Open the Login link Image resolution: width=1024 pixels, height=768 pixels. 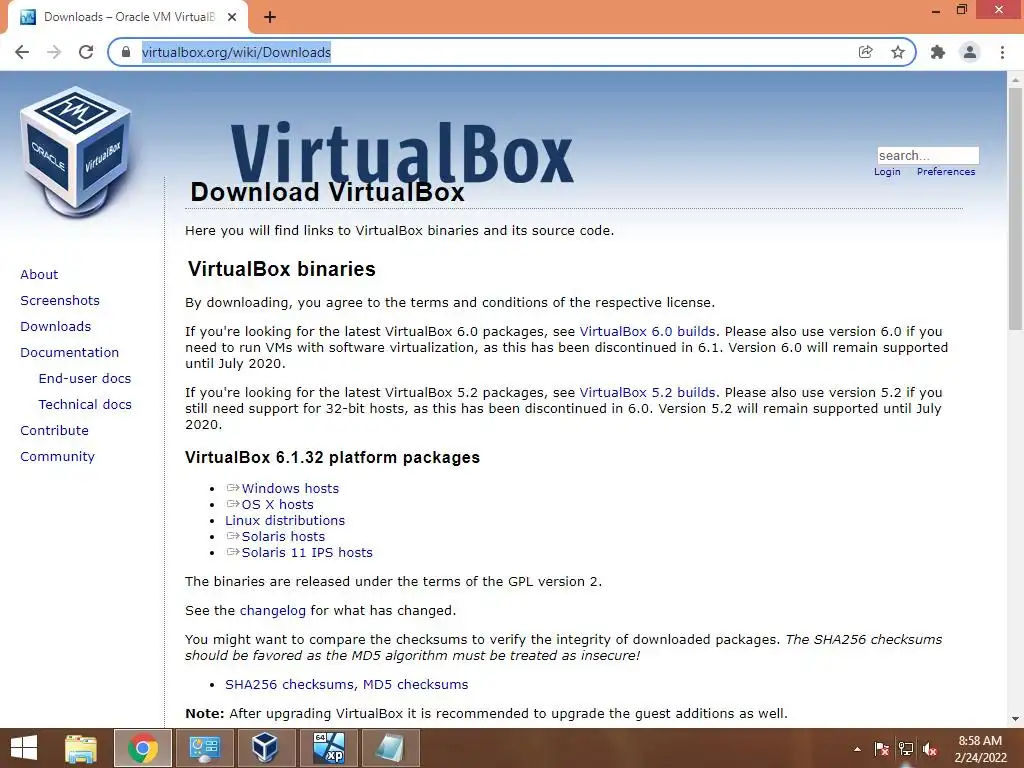tap(887, 172)
